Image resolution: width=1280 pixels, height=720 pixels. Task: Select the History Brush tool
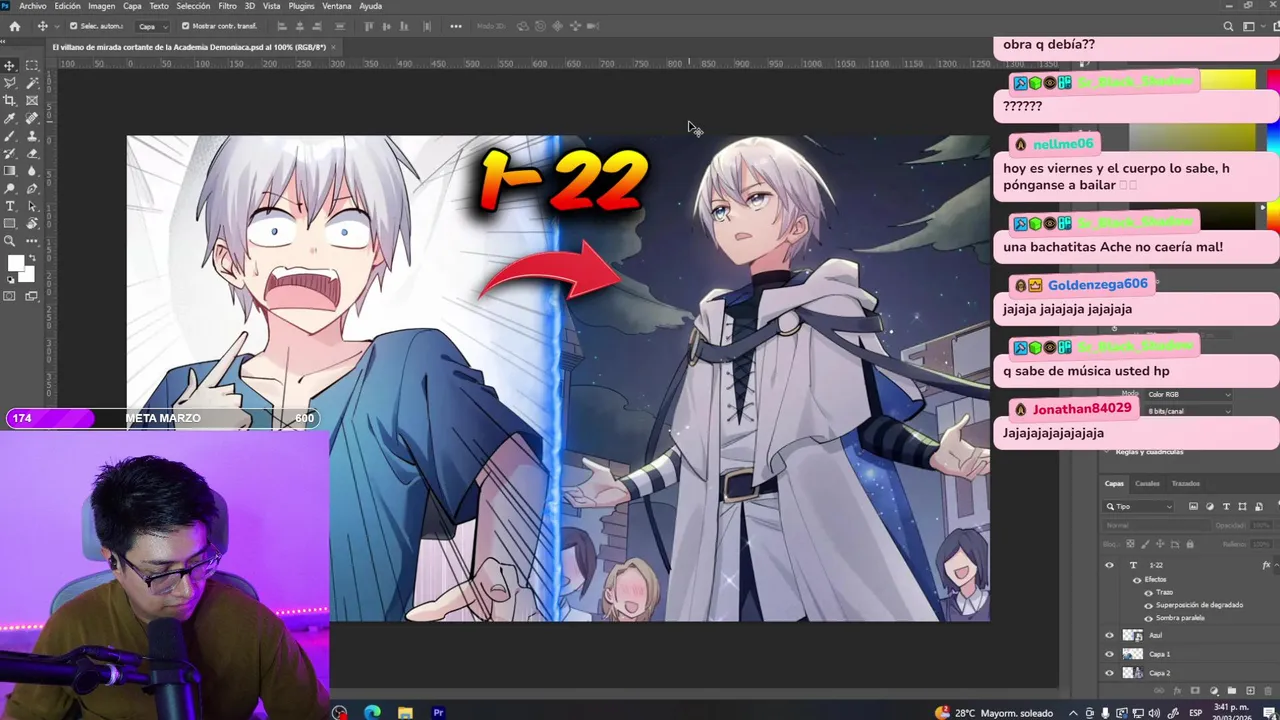click(x=10, y=153)
